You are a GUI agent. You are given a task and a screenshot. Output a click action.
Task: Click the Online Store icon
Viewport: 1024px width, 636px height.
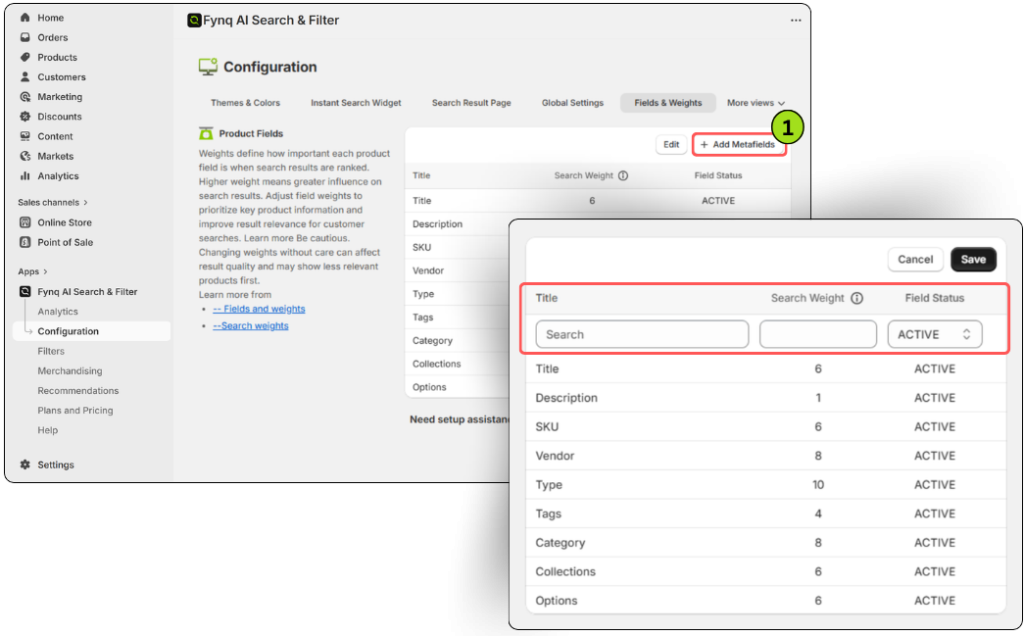coord(25,222)
